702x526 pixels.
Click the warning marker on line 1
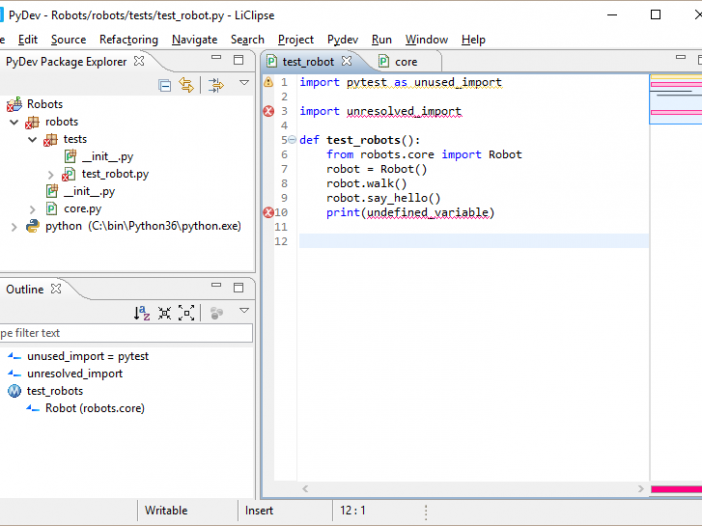(x=268, y=82)
